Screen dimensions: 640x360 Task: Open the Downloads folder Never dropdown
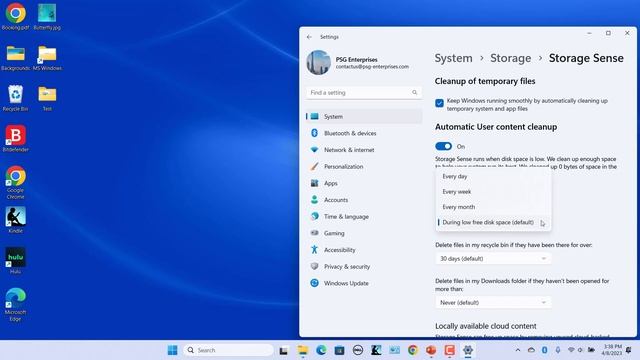click(493, 302)
